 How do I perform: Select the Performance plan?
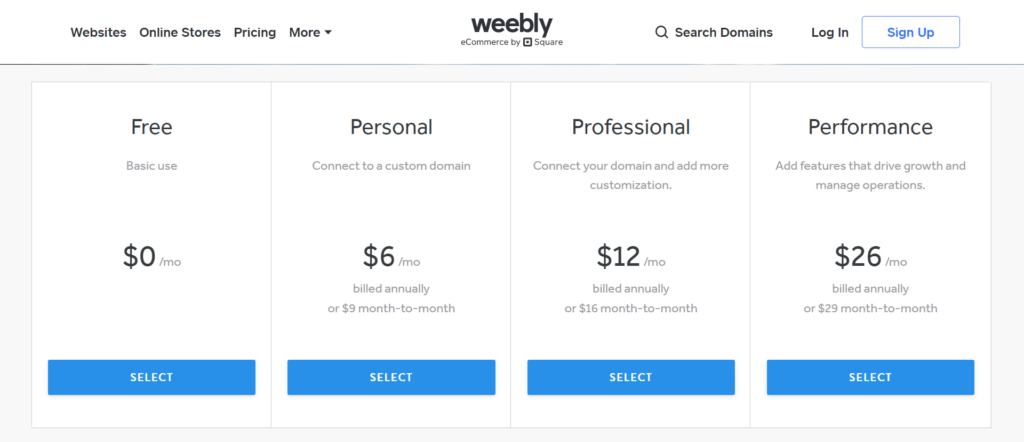pos(870,377)
